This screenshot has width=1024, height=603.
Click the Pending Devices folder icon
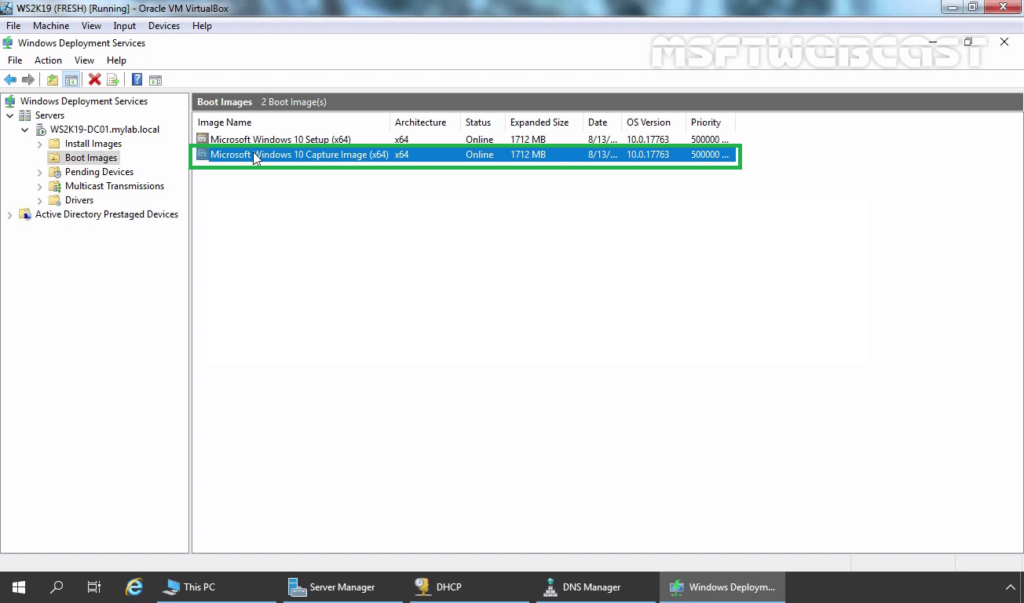[55, 172]
